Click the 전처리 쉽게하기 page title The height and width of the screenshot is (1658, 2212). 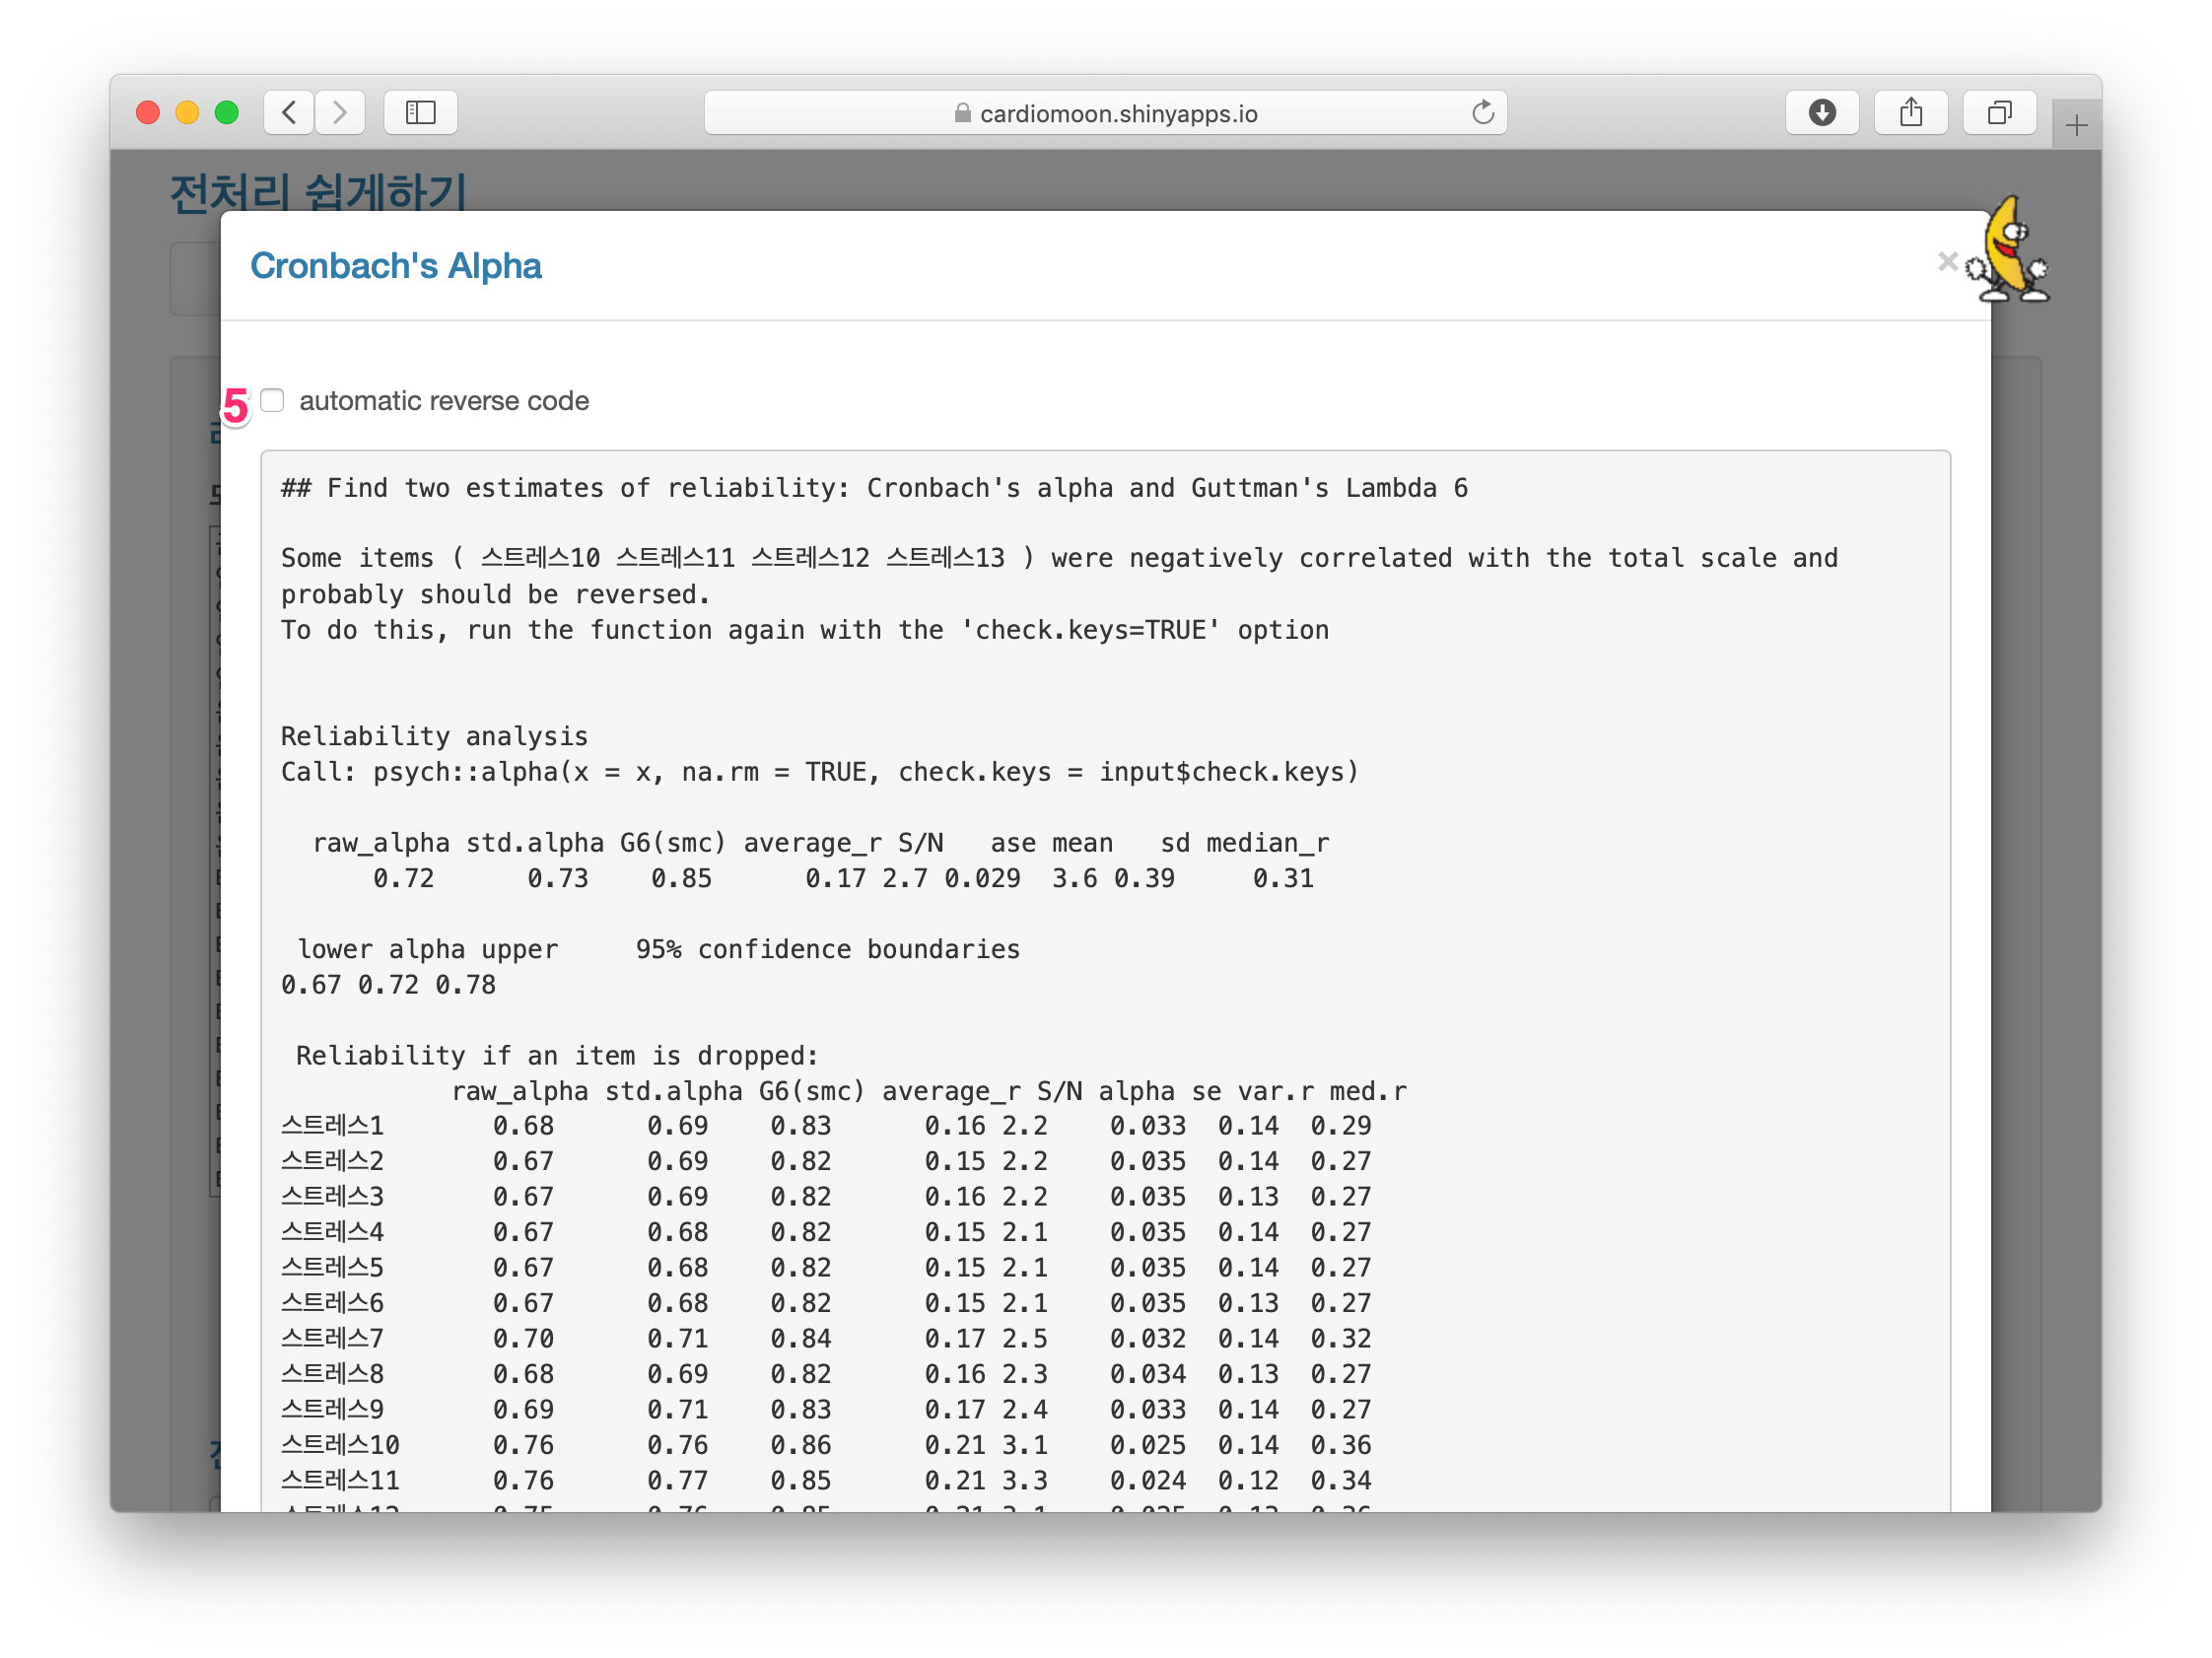[318, 190]
